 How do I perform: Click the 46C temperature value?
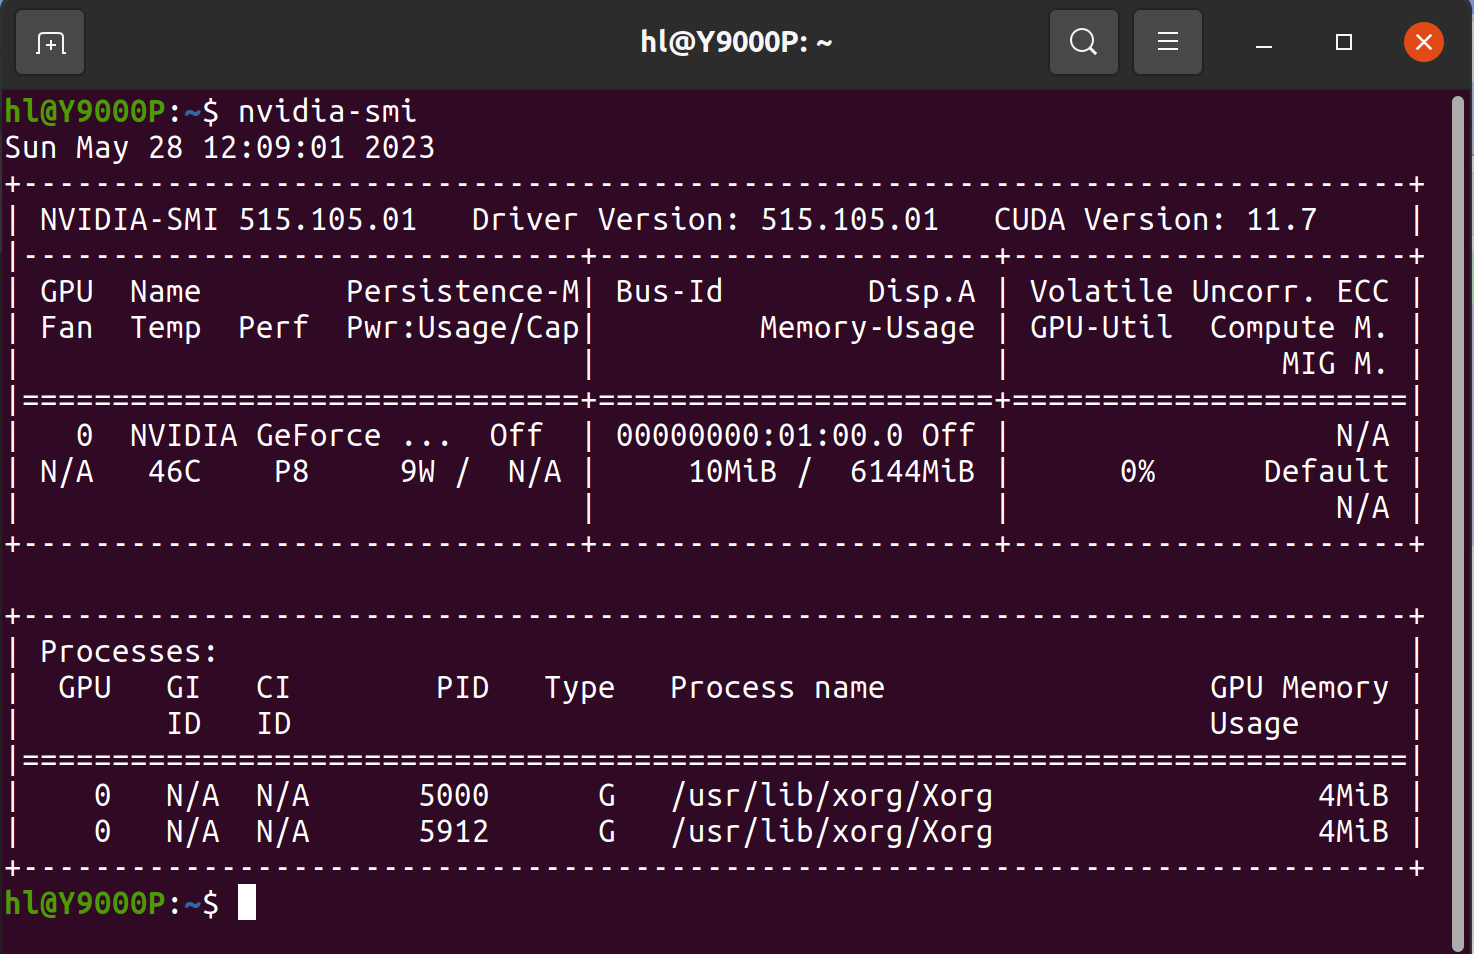point(174,471)
